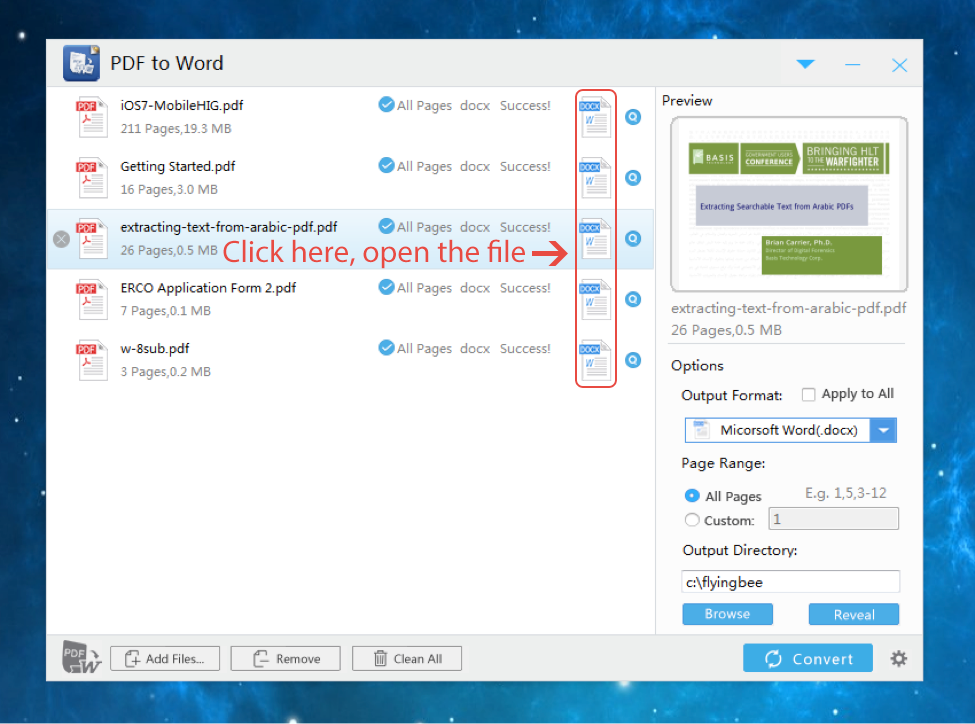Click the PDF to Word app logo in title bar

point(81,63)
